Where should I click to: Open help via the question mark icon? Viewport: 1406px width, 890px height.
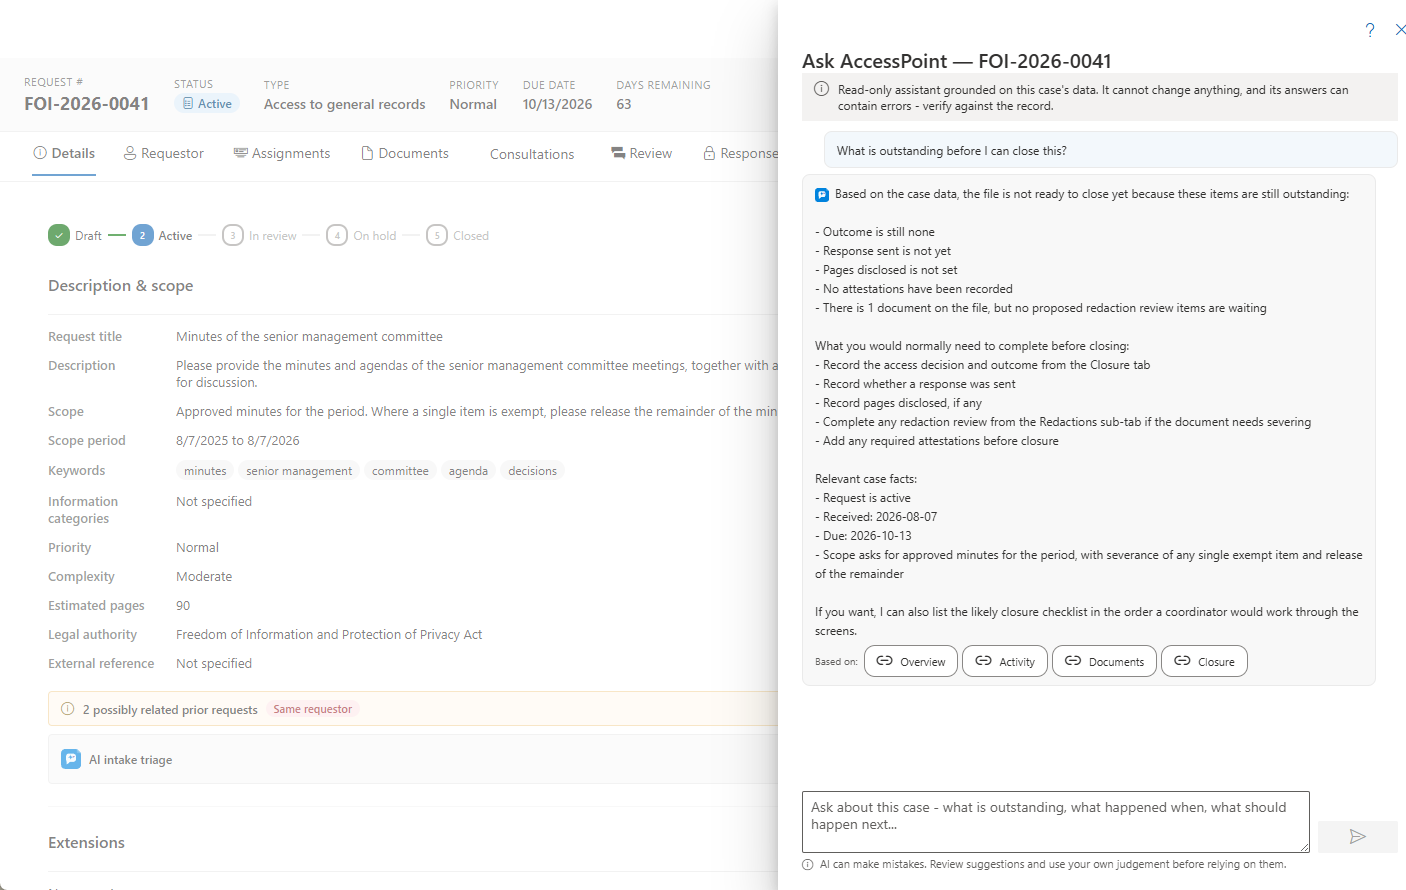coord(1370,30)
